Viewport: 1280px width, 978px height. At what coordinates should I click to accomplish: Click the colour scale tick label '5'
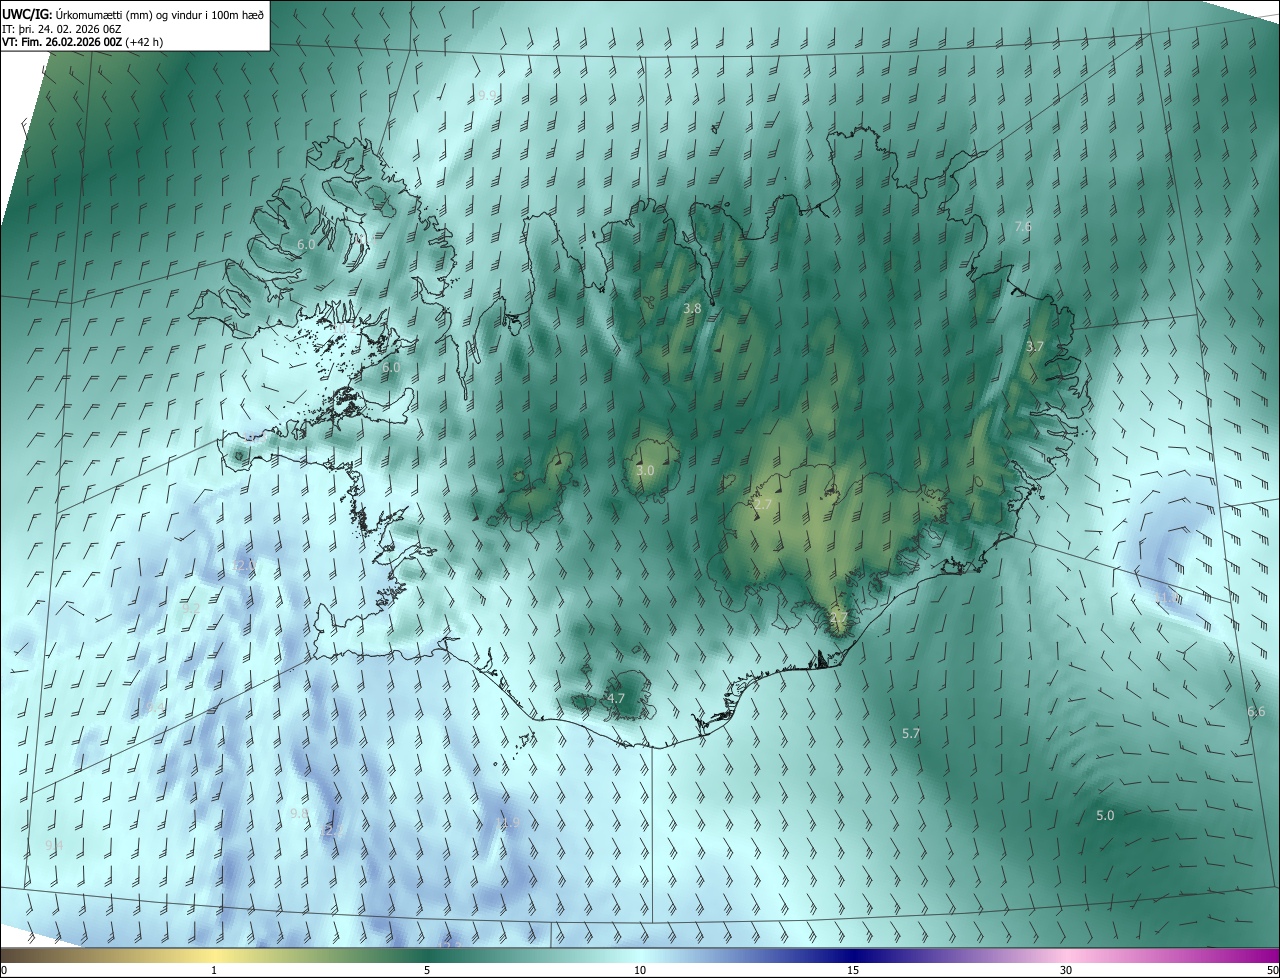point(427,970)
